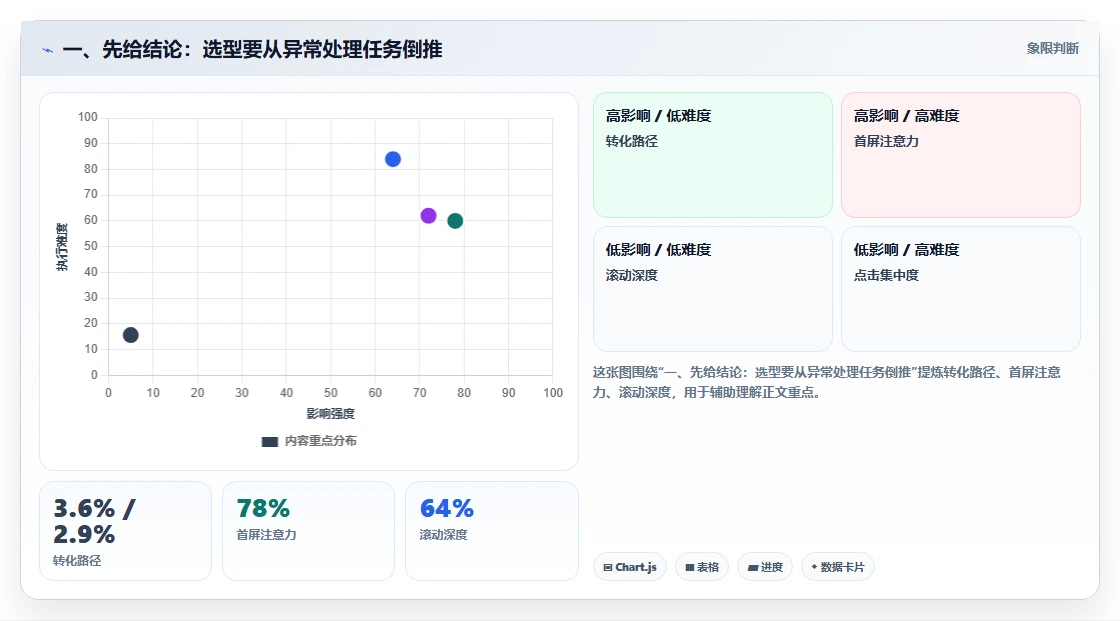Click 点击集中度 text in 低影响 / 高难度 card
1120x621 pixels.
pos(886,275)
